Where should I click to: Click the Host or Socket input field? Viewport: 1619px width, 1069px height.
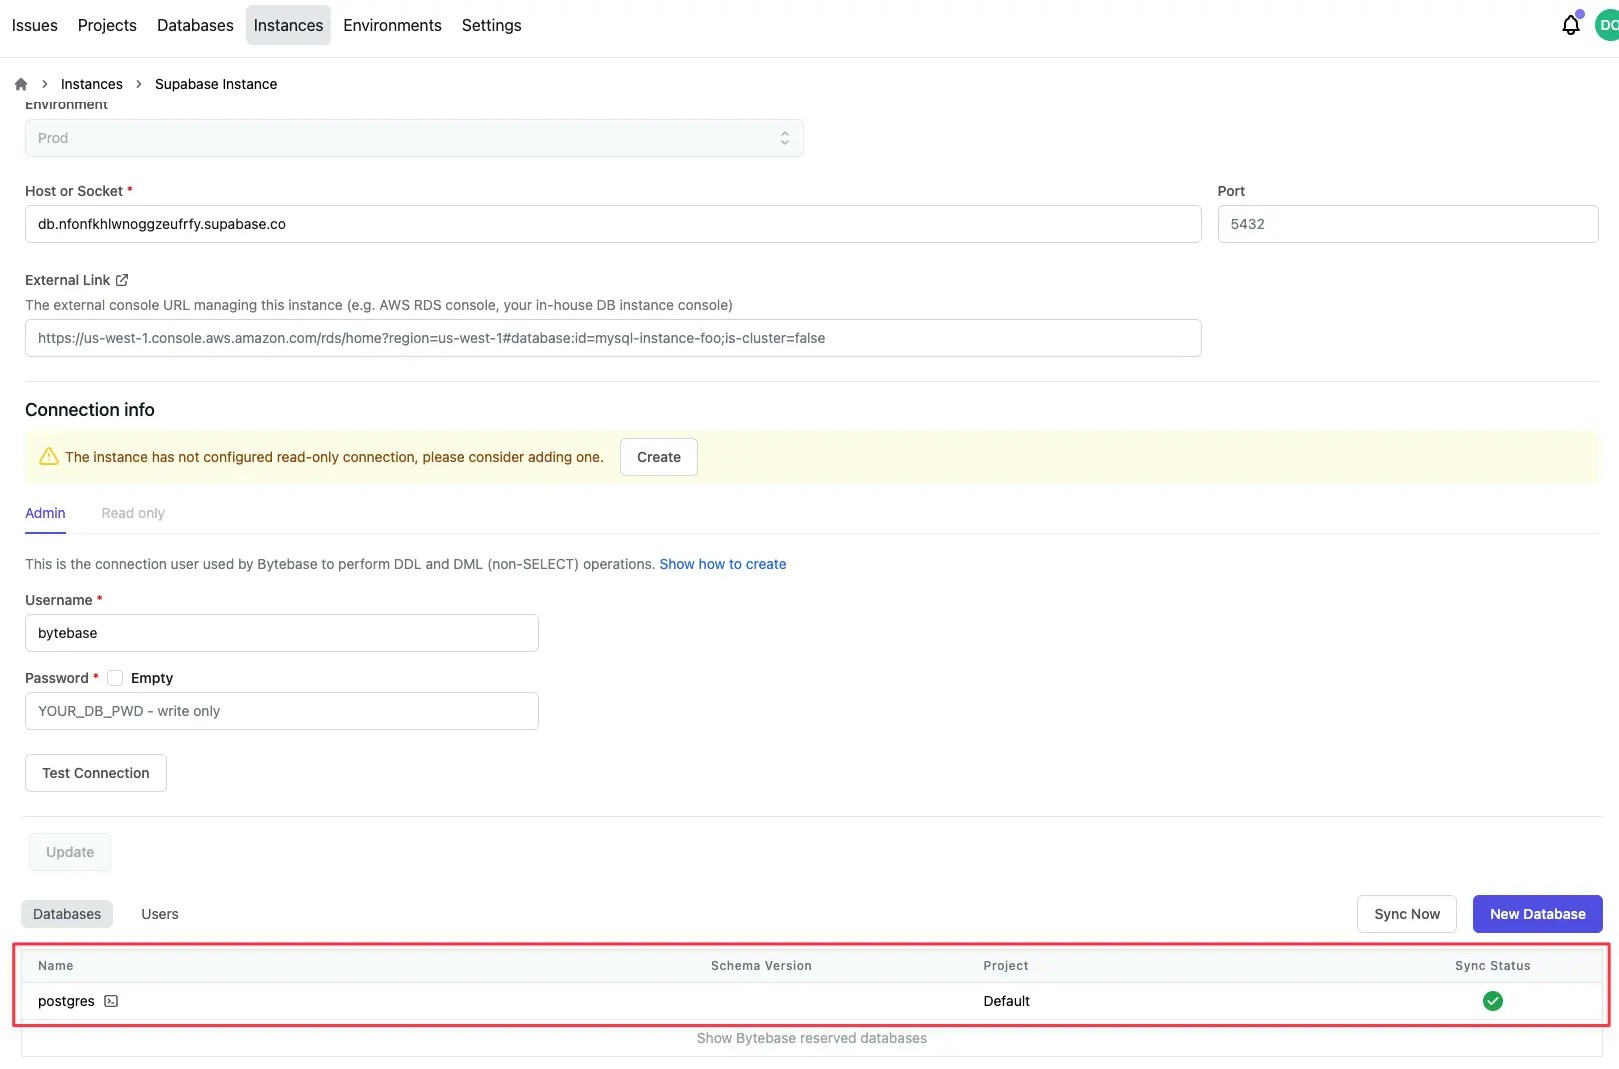(612, 223)
